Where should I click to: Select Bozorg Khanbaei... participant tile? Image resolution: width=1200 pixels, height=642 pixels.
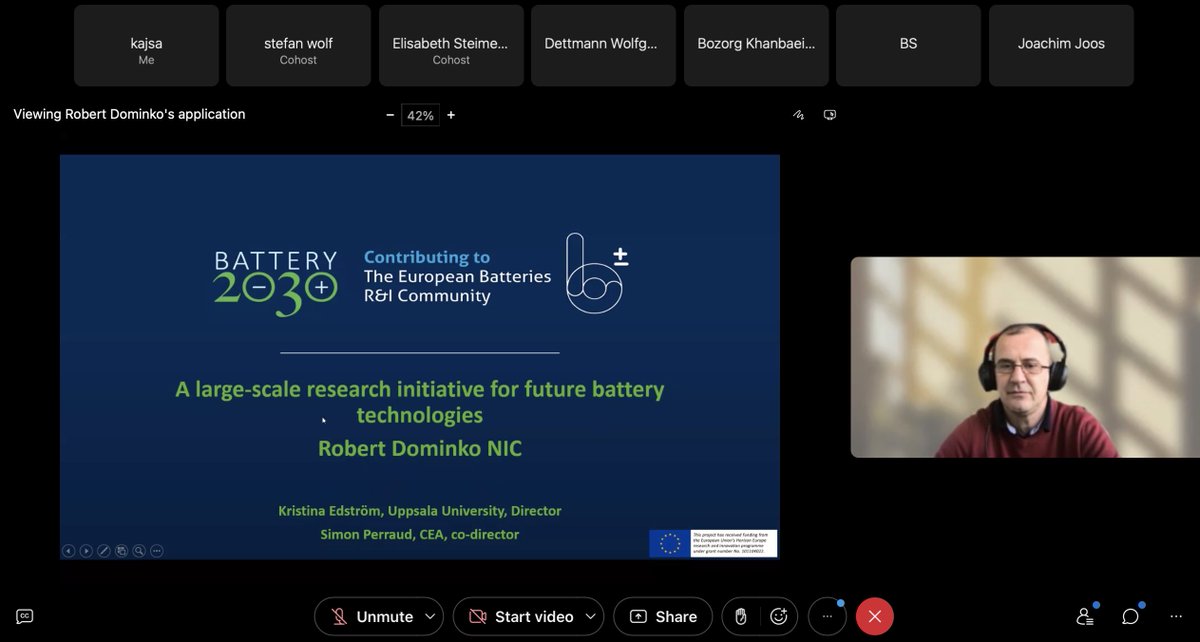[756, 45]
